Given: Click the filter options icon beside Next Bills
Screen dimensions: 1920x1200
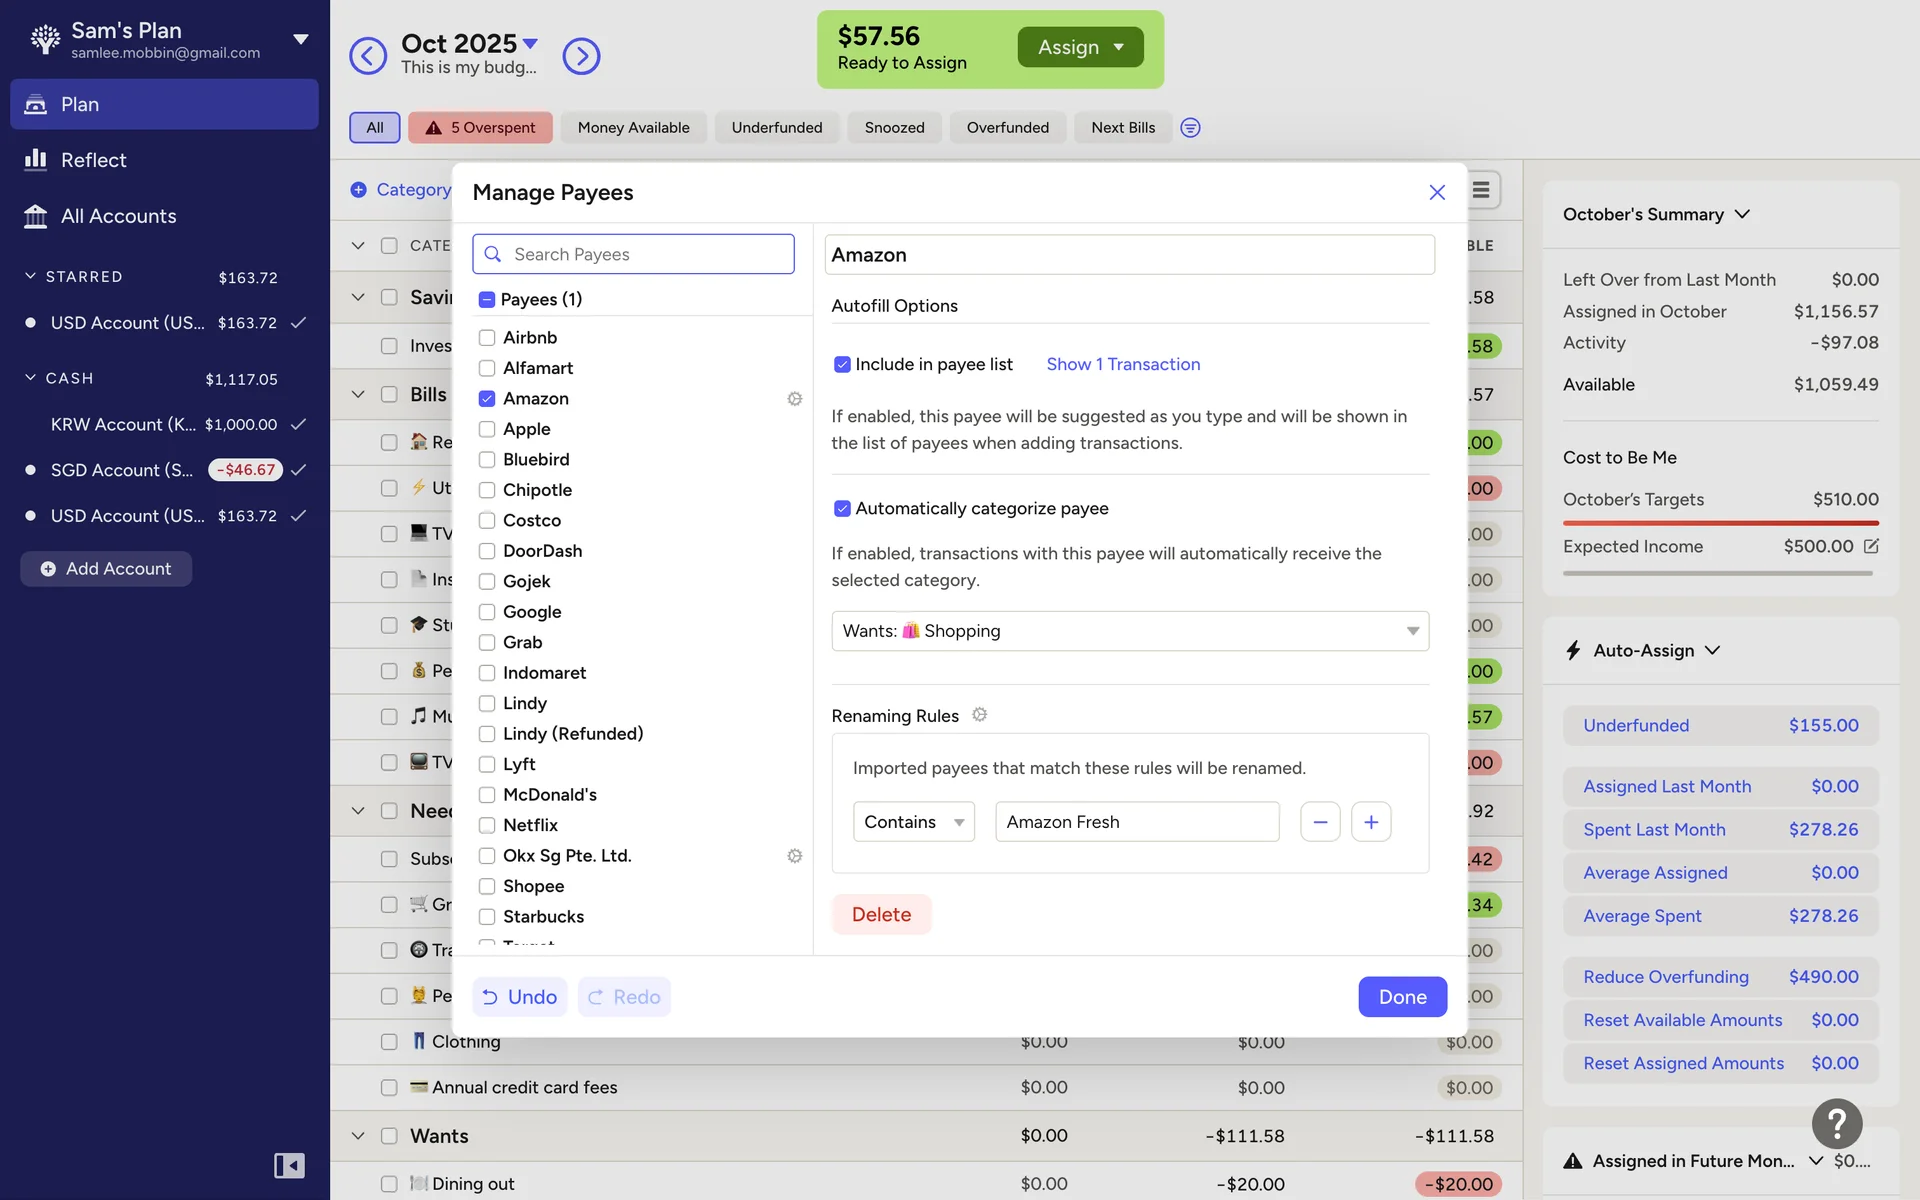Looking at the screenshot, I should [x=1190, y=128].
